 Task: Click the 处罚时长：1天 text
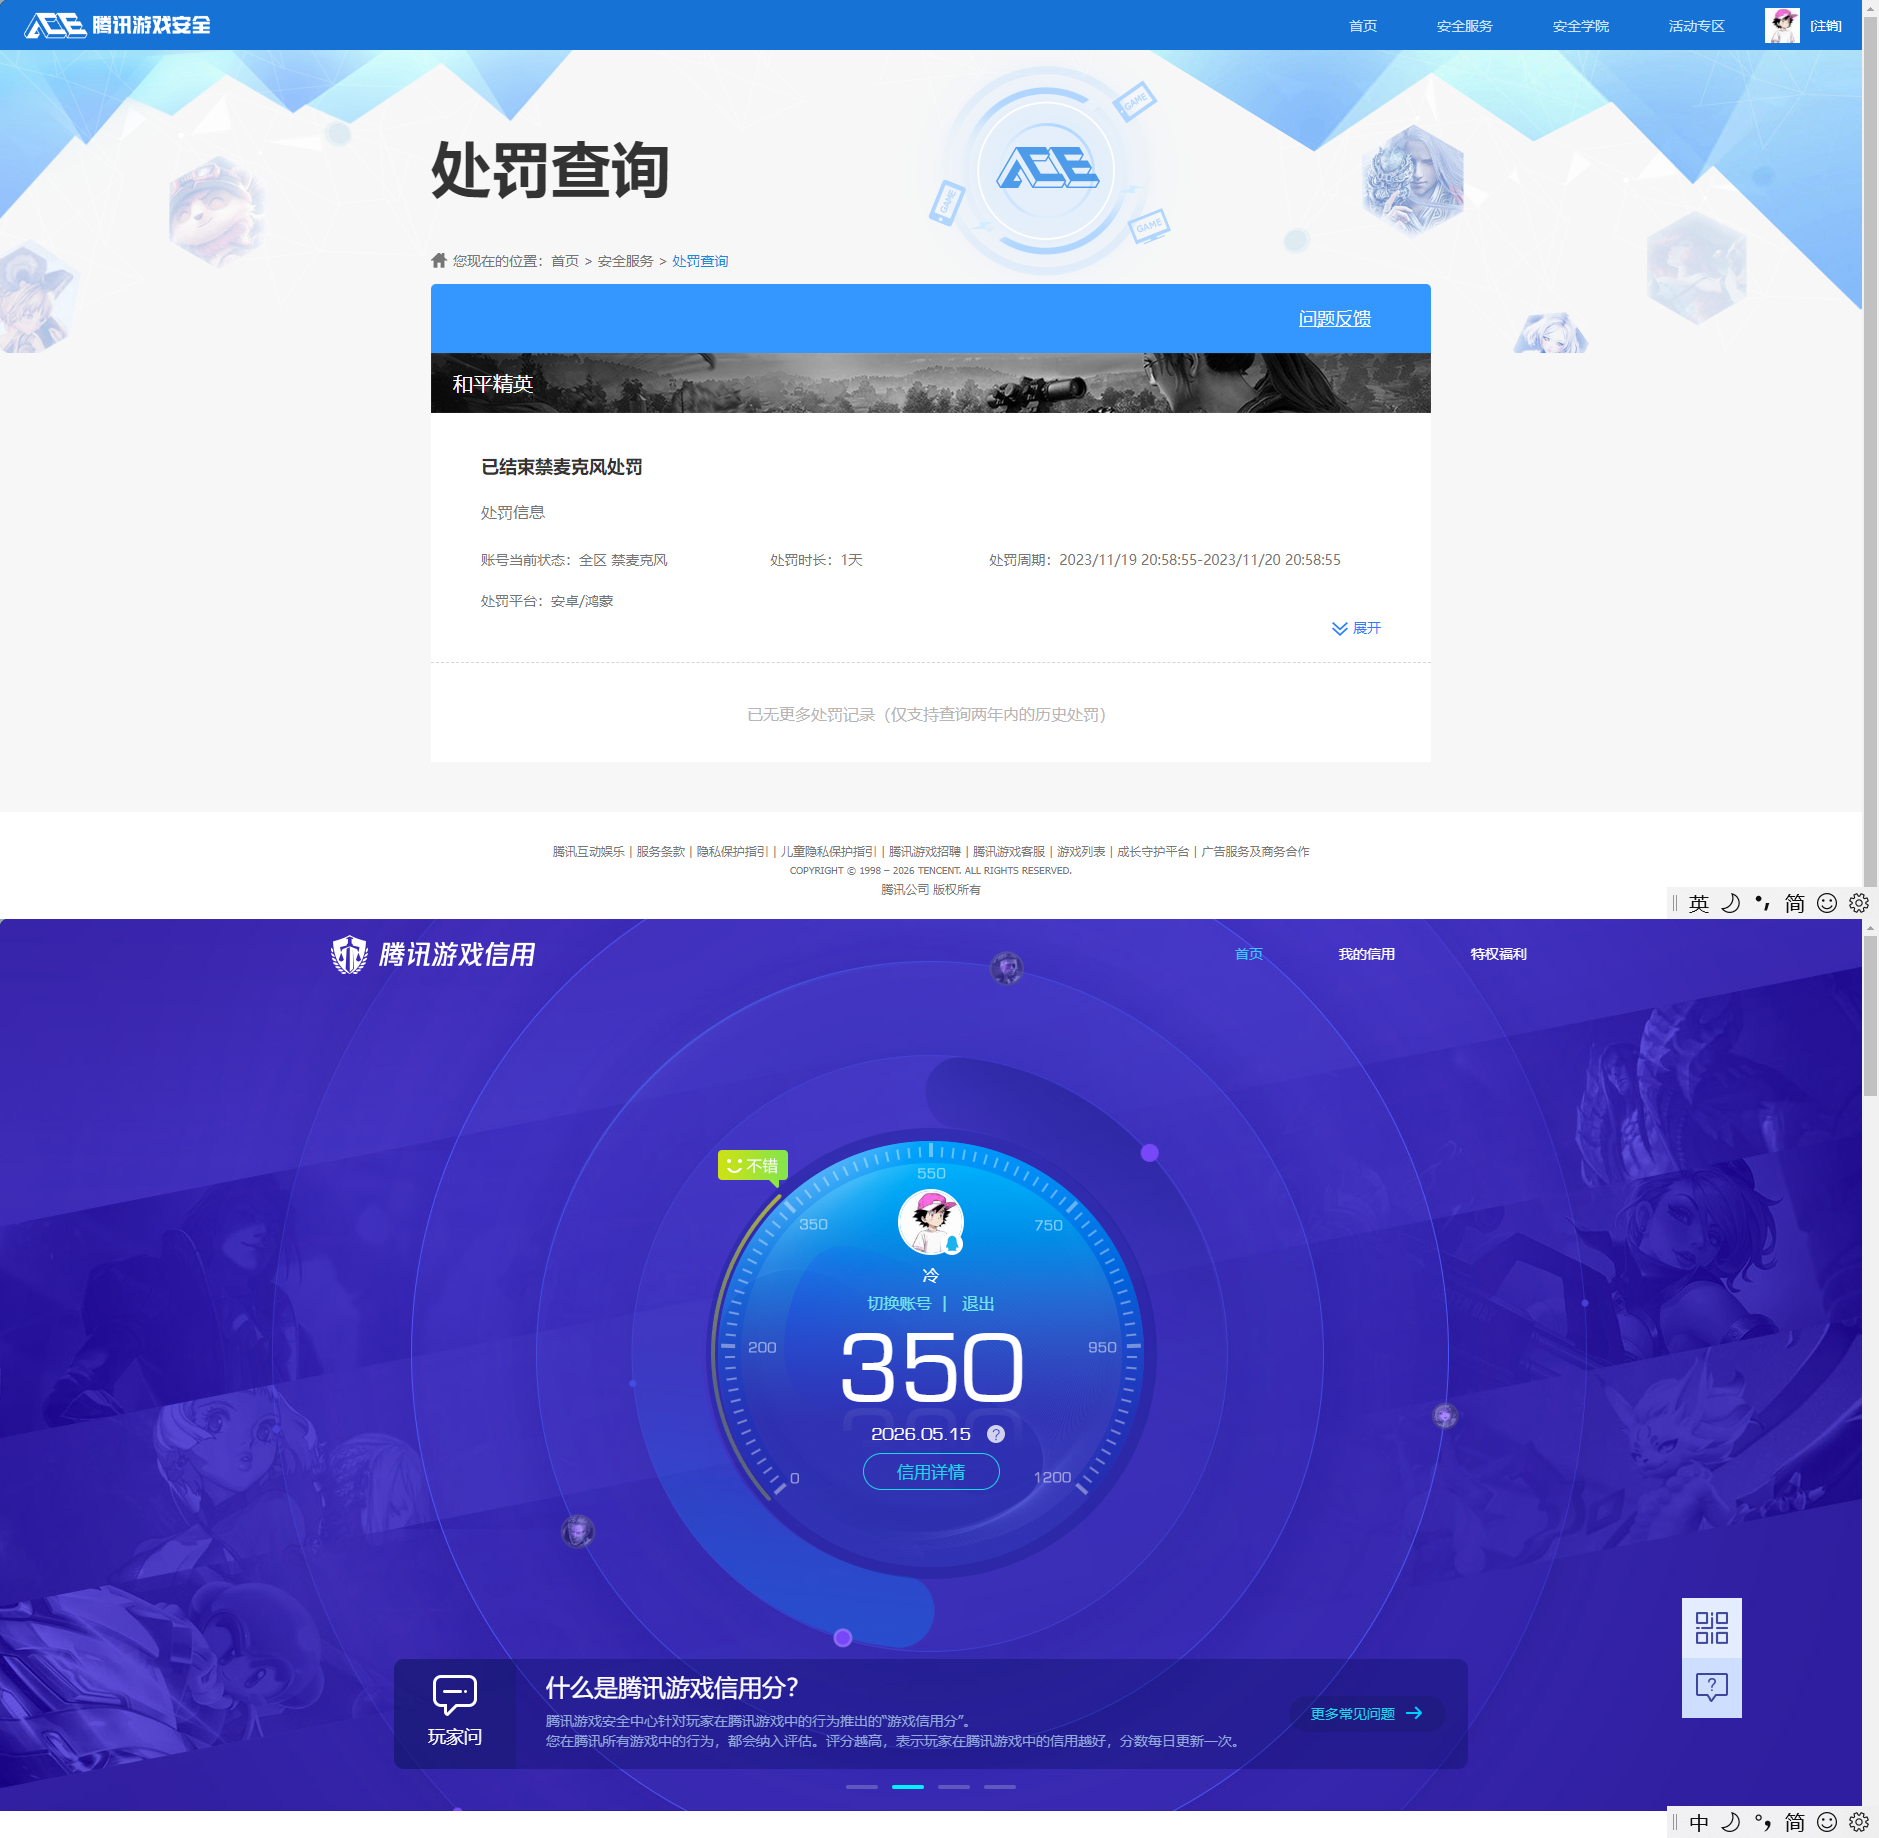tap(816, 560)
